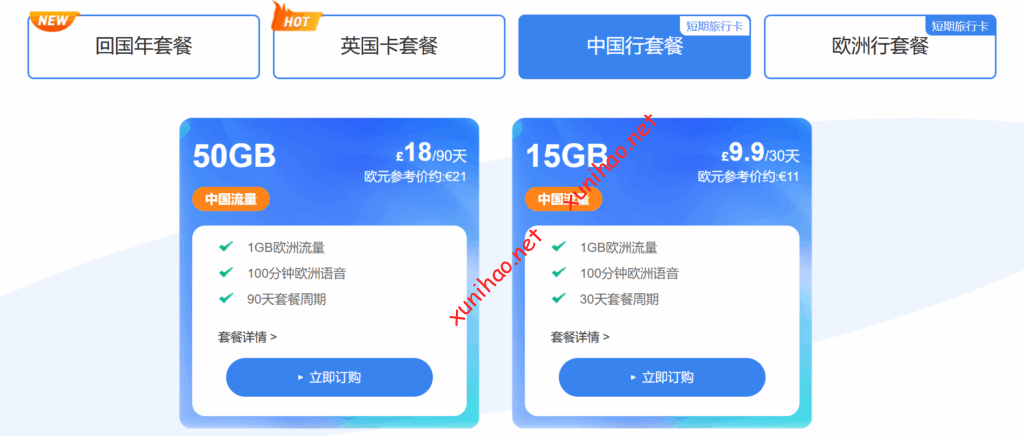Click checkmark beside 100分钟欧洲语音 in 15GB plan
This screenshot has width=1024, height=436.
[x=559, y=273]
